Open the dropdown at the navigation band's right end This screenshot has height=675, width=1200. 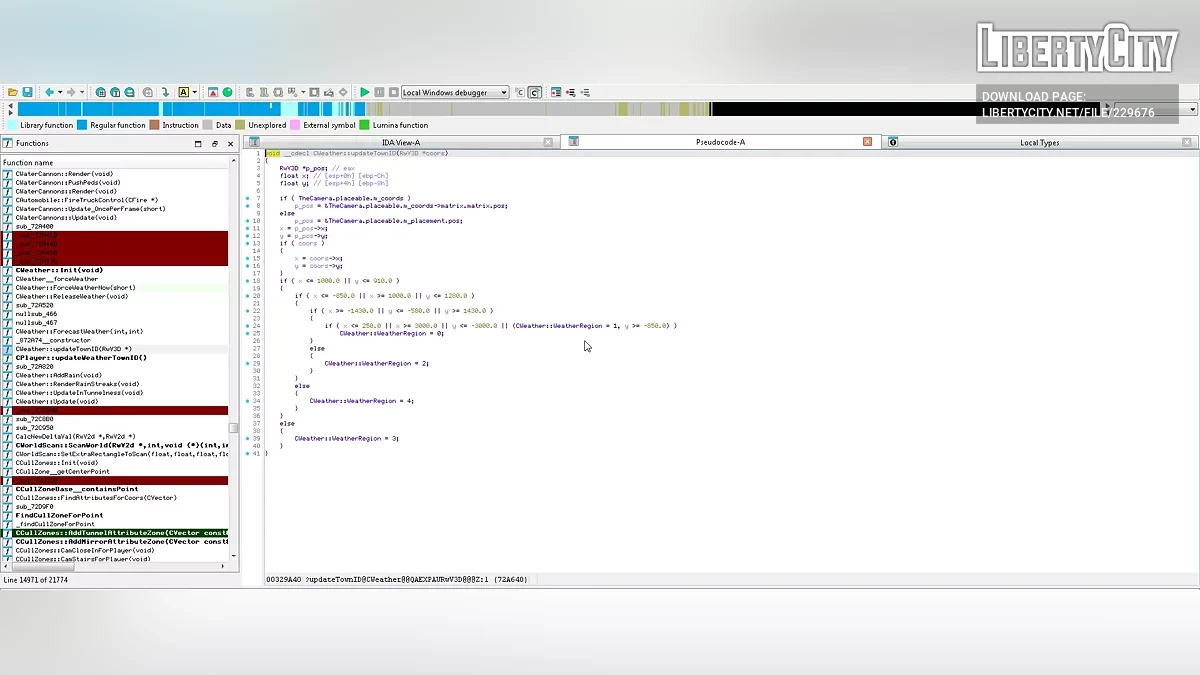coord(1192,109)
